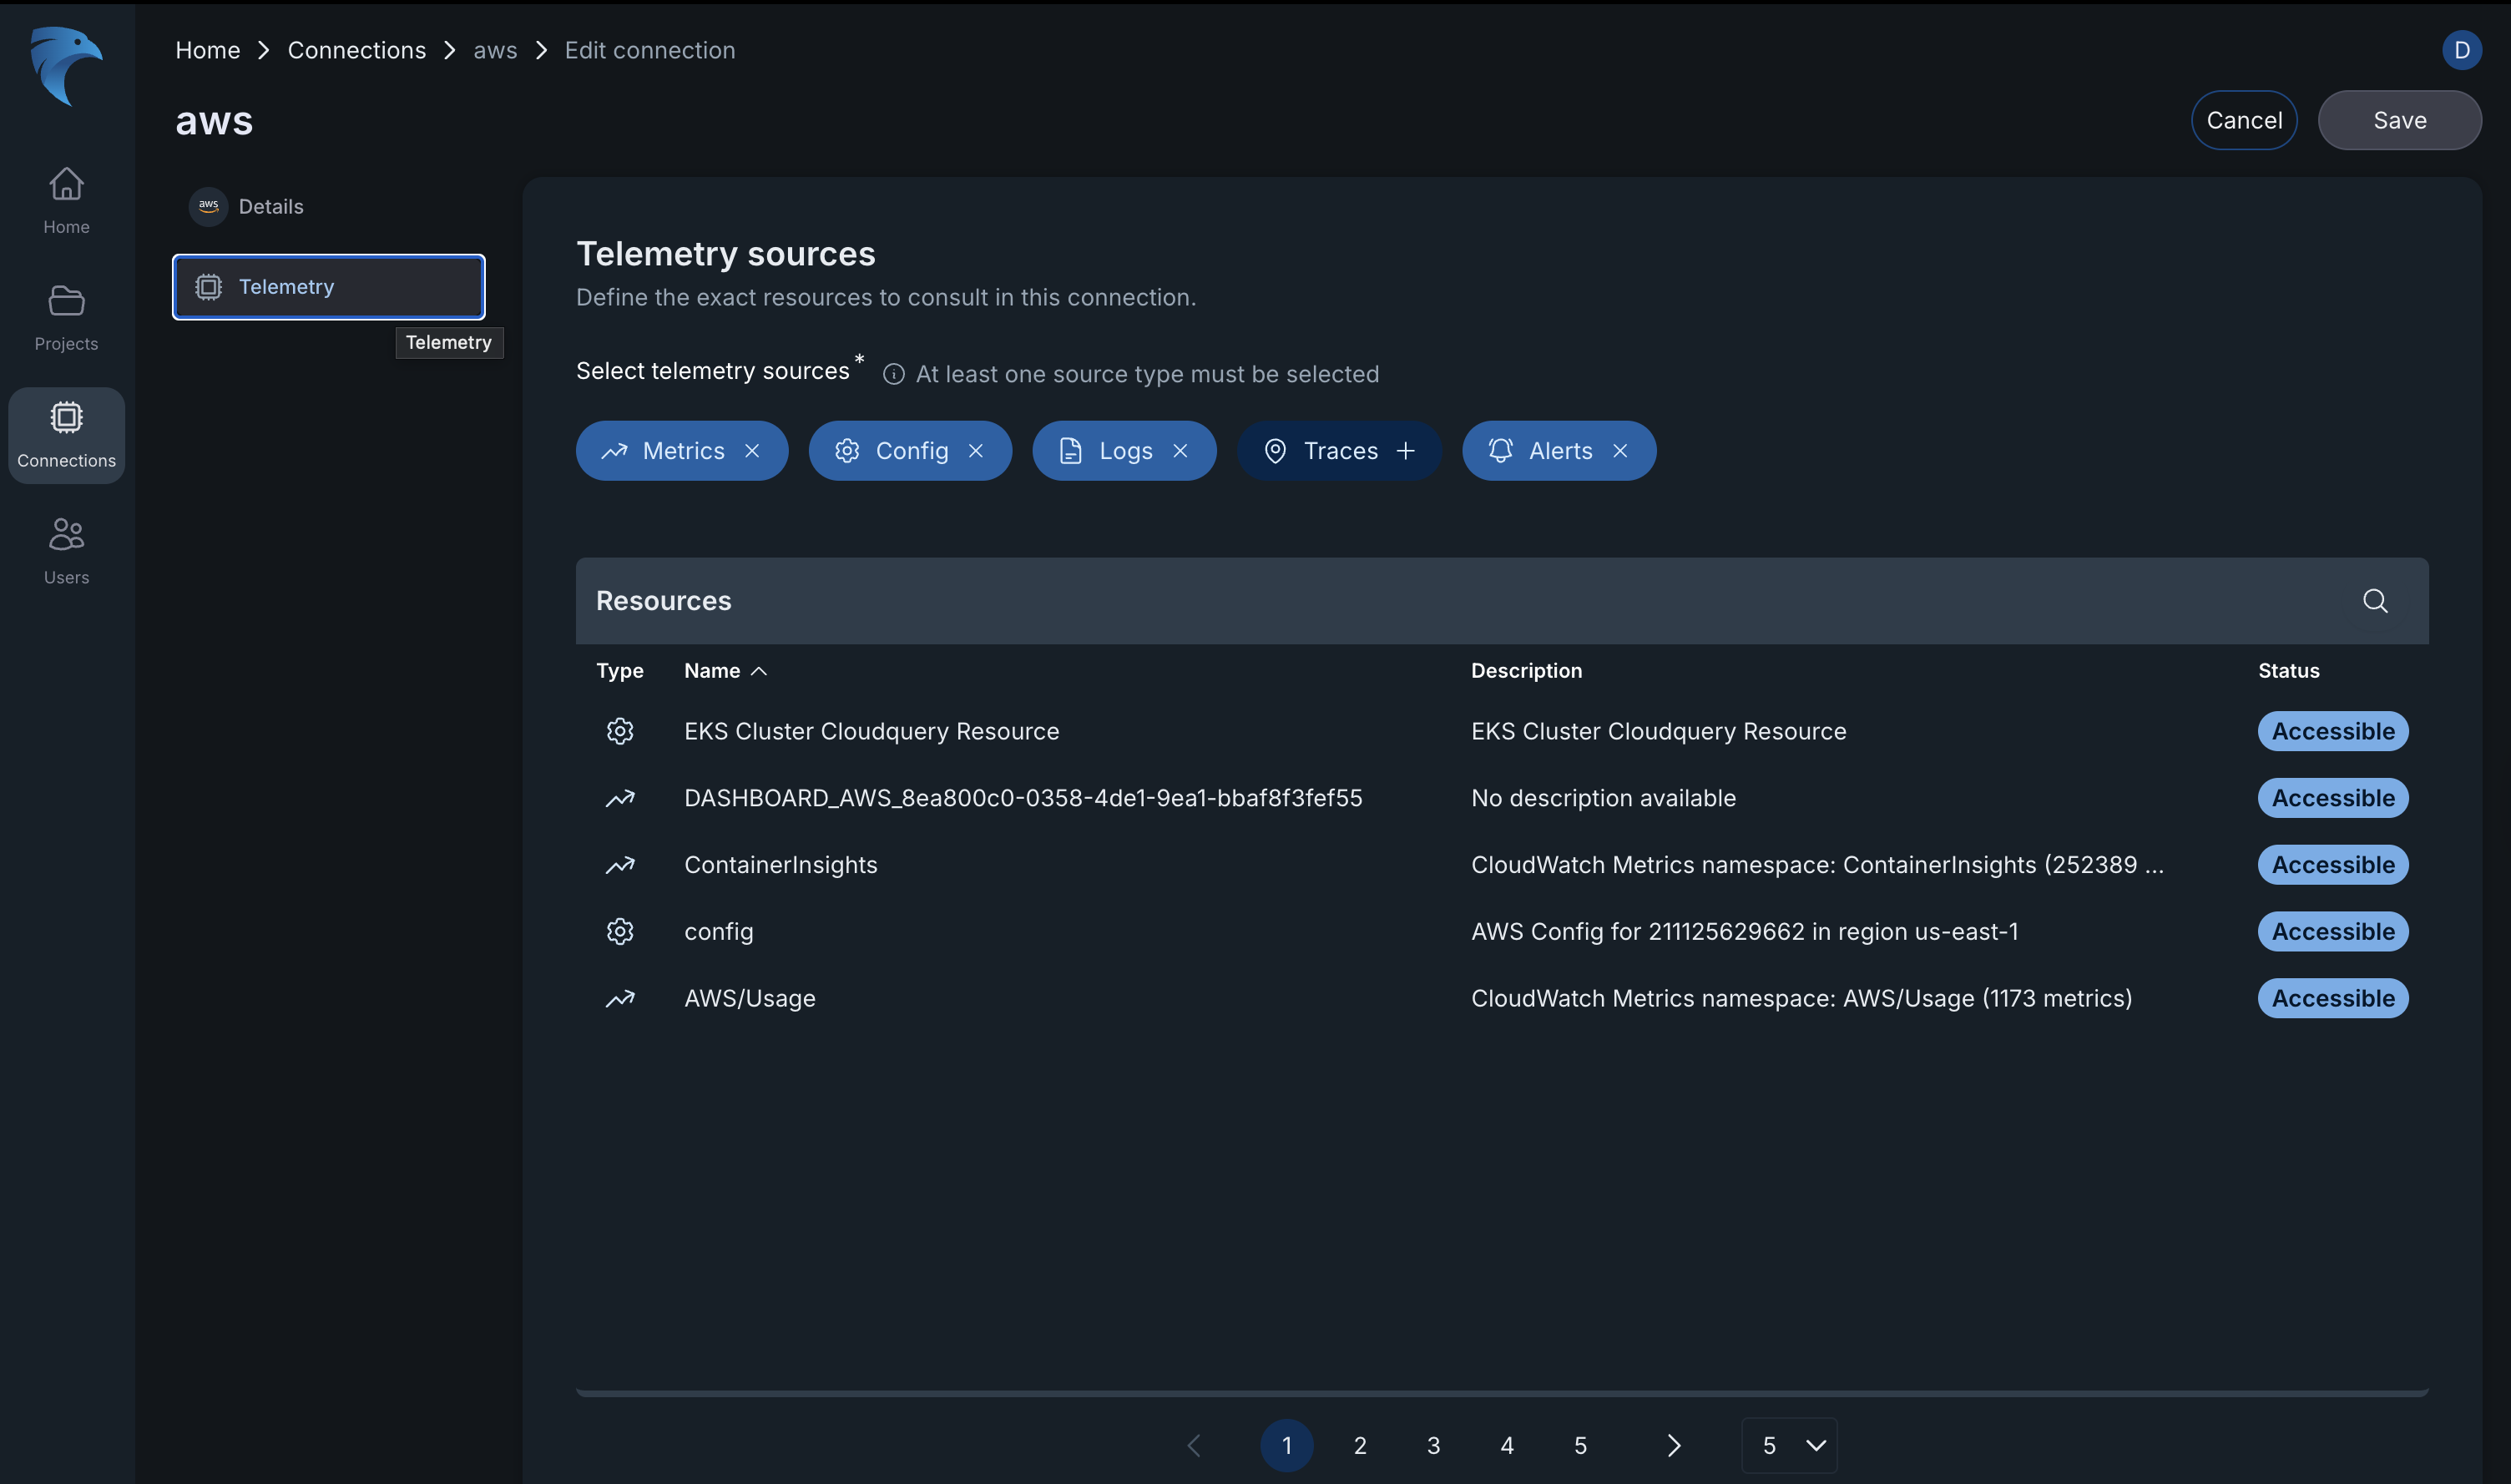The height and width of the screenshot is (1484, 2511).
Task: Open the Connections breadcrumb link
Action: click(356, 49)
